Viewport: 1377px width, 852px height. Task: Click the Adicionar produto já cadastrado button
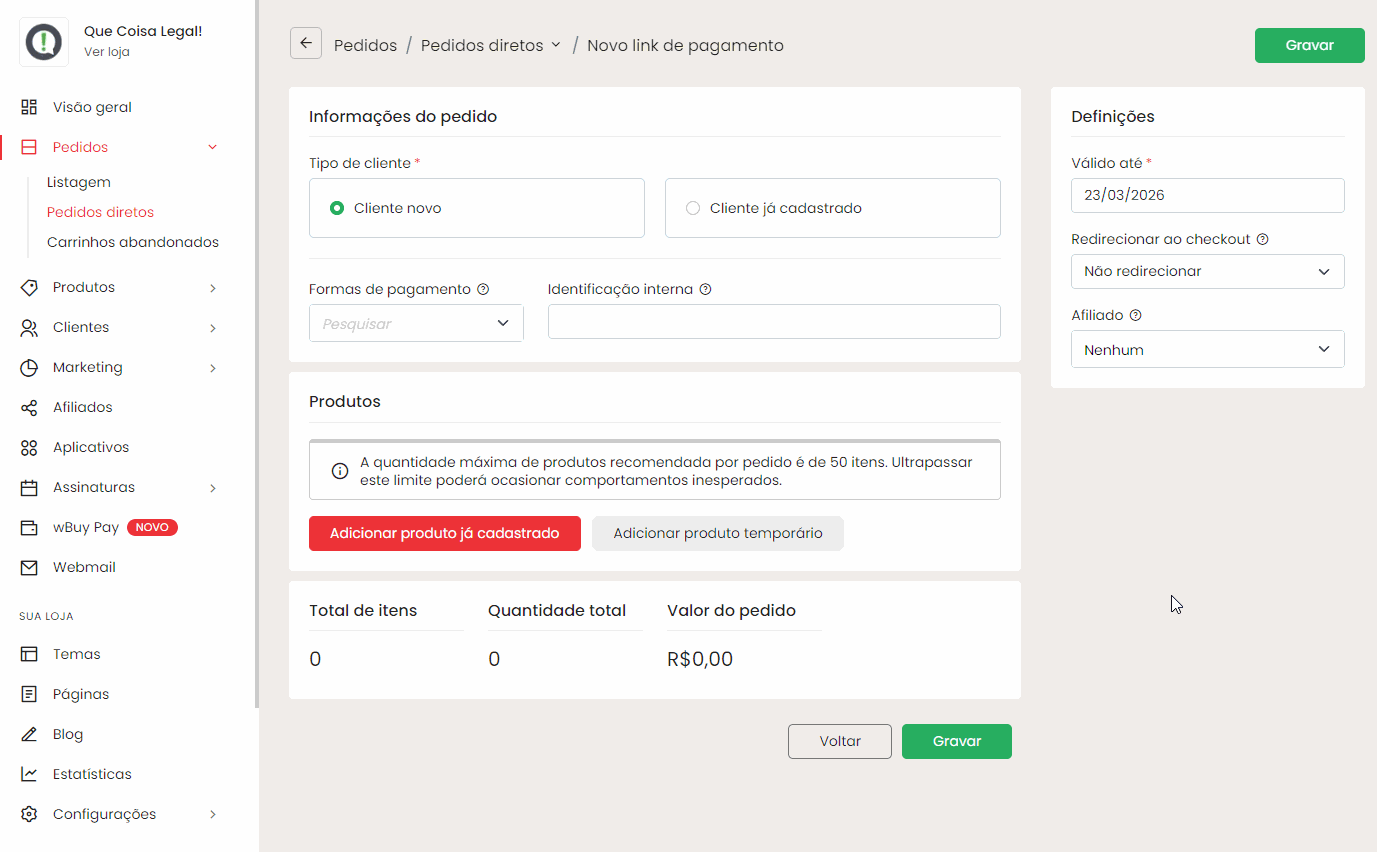point(444,534)
